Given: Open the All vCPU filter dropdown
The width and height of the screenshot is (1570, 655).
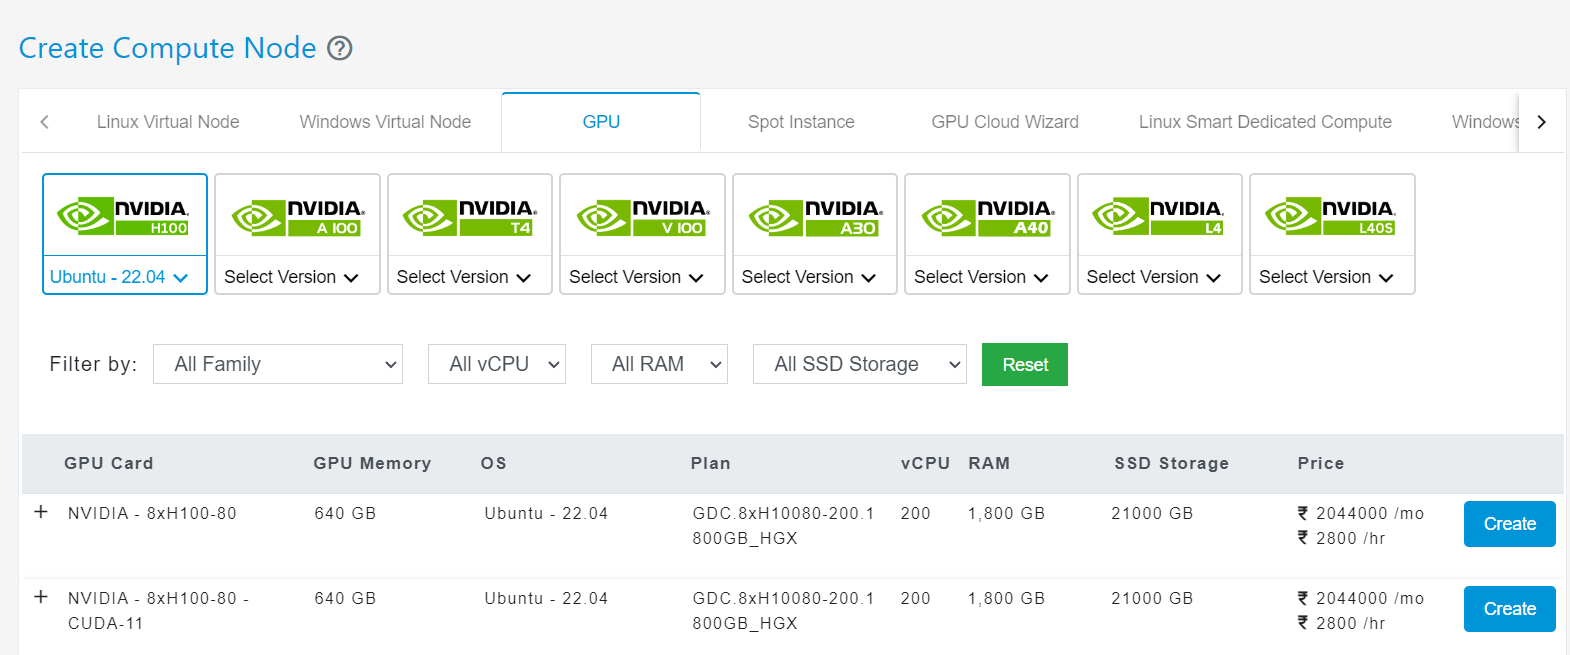Looking at the screenshot, I should [x=497, y=364].
